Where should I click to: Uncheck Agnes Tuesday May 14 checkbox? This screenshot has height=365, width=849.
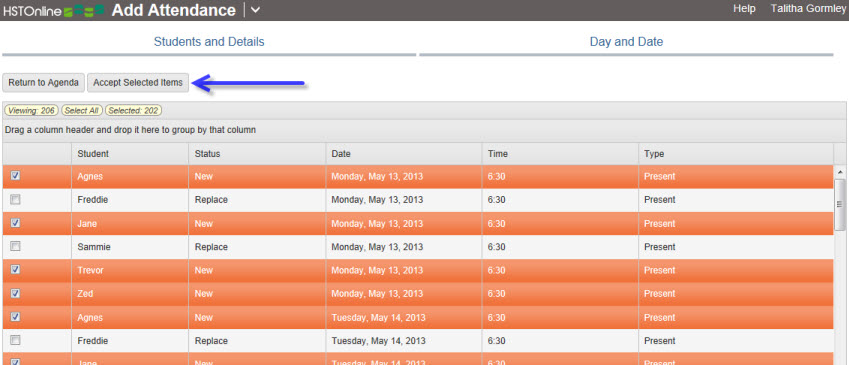tap(16, 317)
